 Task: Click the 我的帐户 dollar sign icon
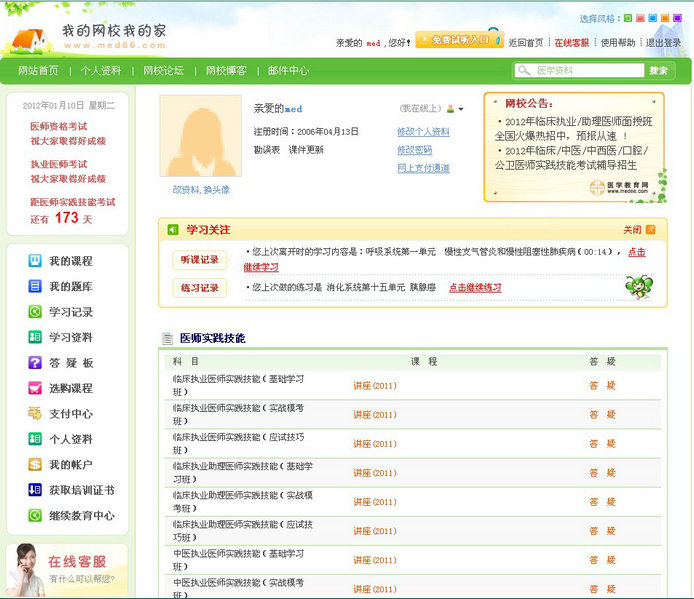(x=35, y=465)
